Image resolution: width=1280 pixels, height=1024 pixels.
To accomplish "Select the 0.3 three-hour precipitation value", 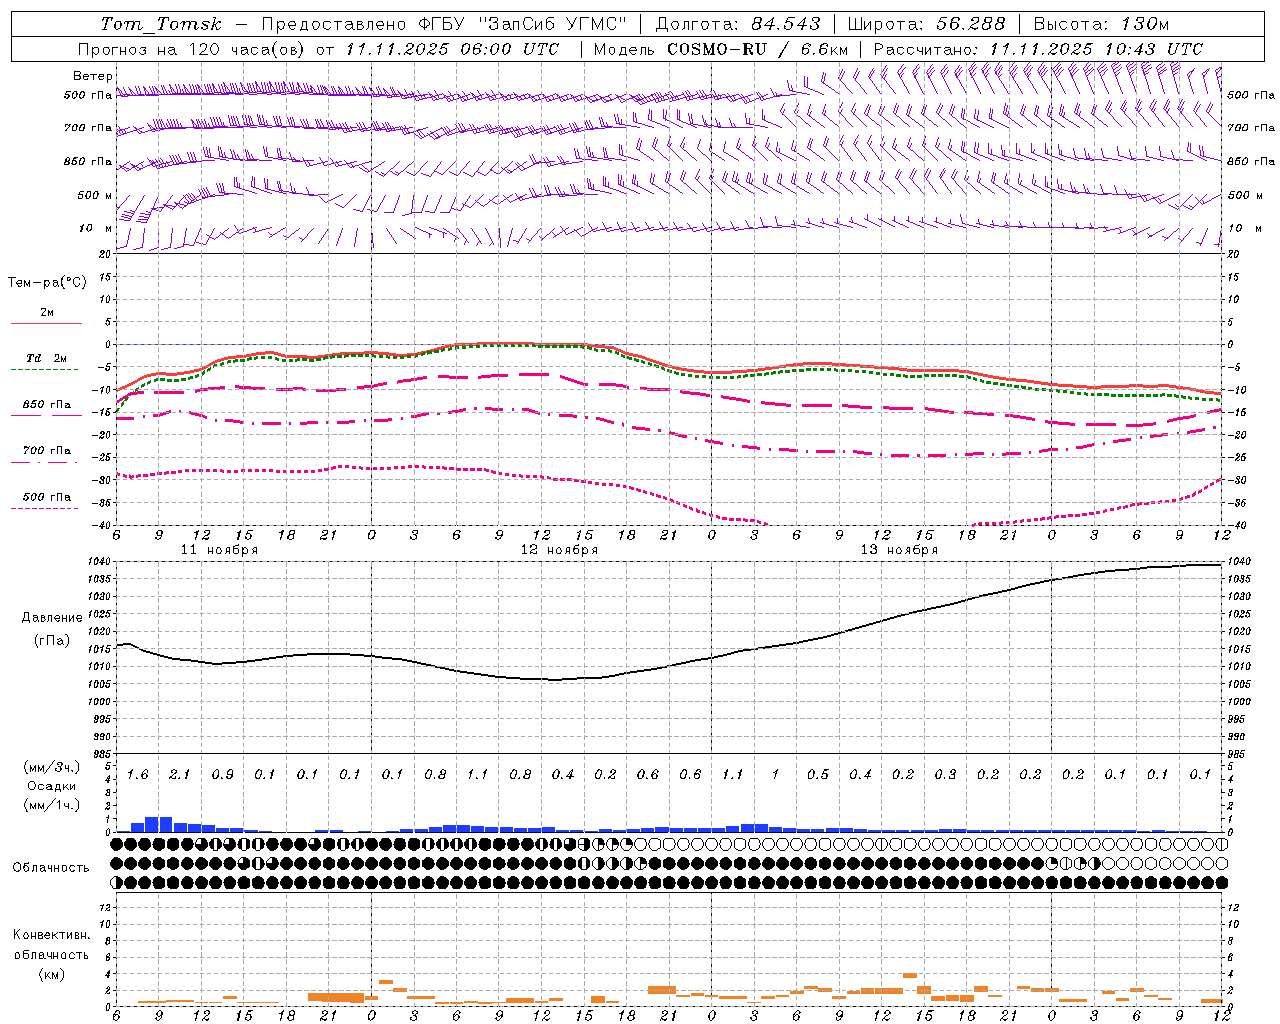I will [x=945, y=775].
